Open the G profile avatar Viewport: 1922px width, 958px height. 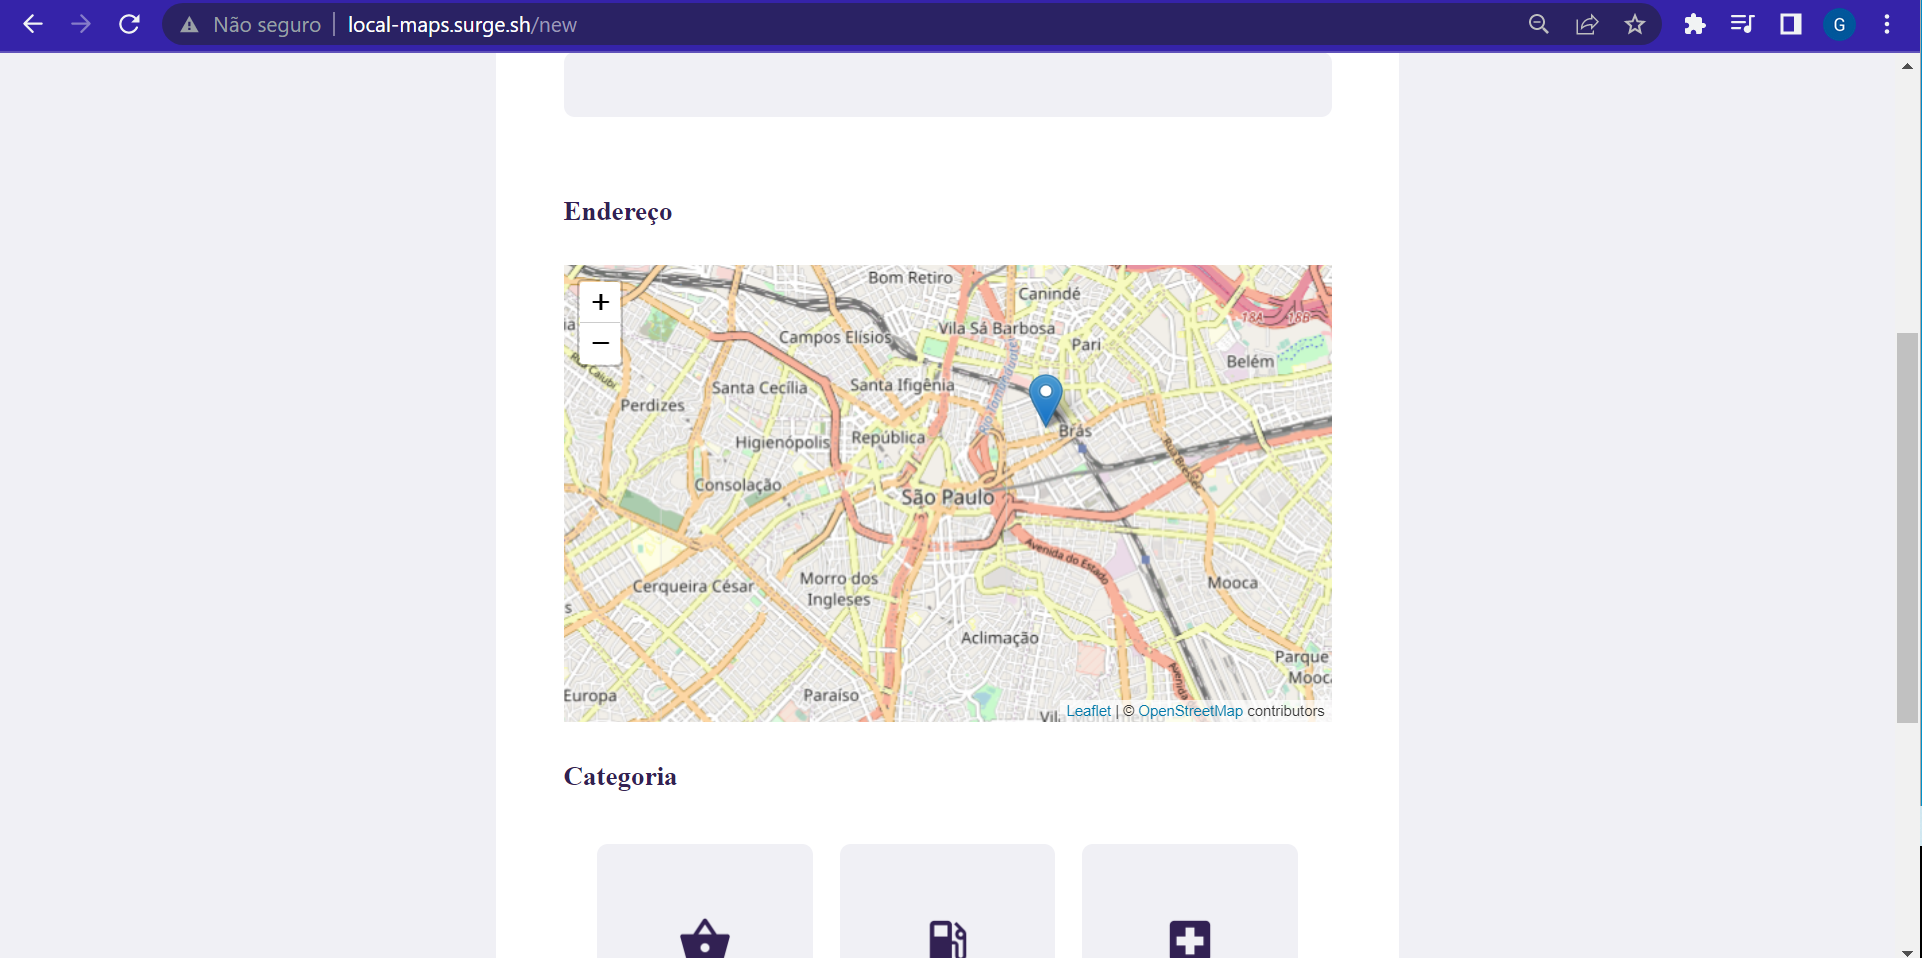pyautogui.click(x=1839, y=24)
